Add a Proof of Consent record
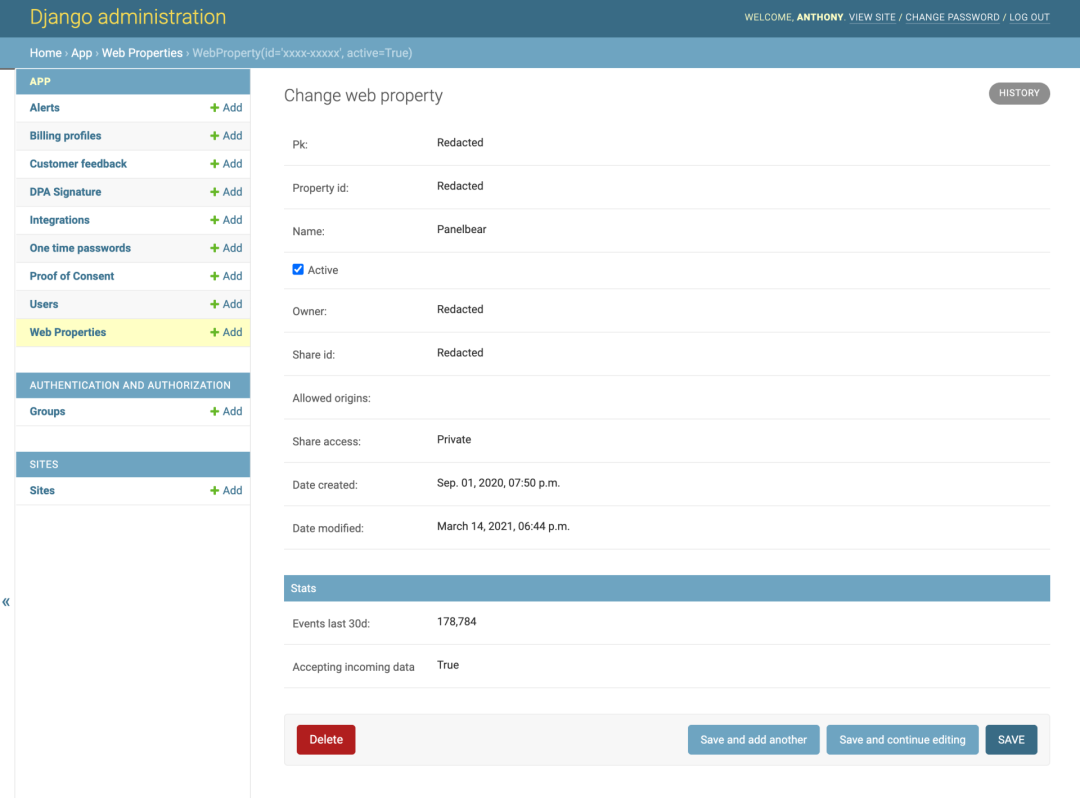Viewport: 1080px width, 798px height. (x=226, y=276)
